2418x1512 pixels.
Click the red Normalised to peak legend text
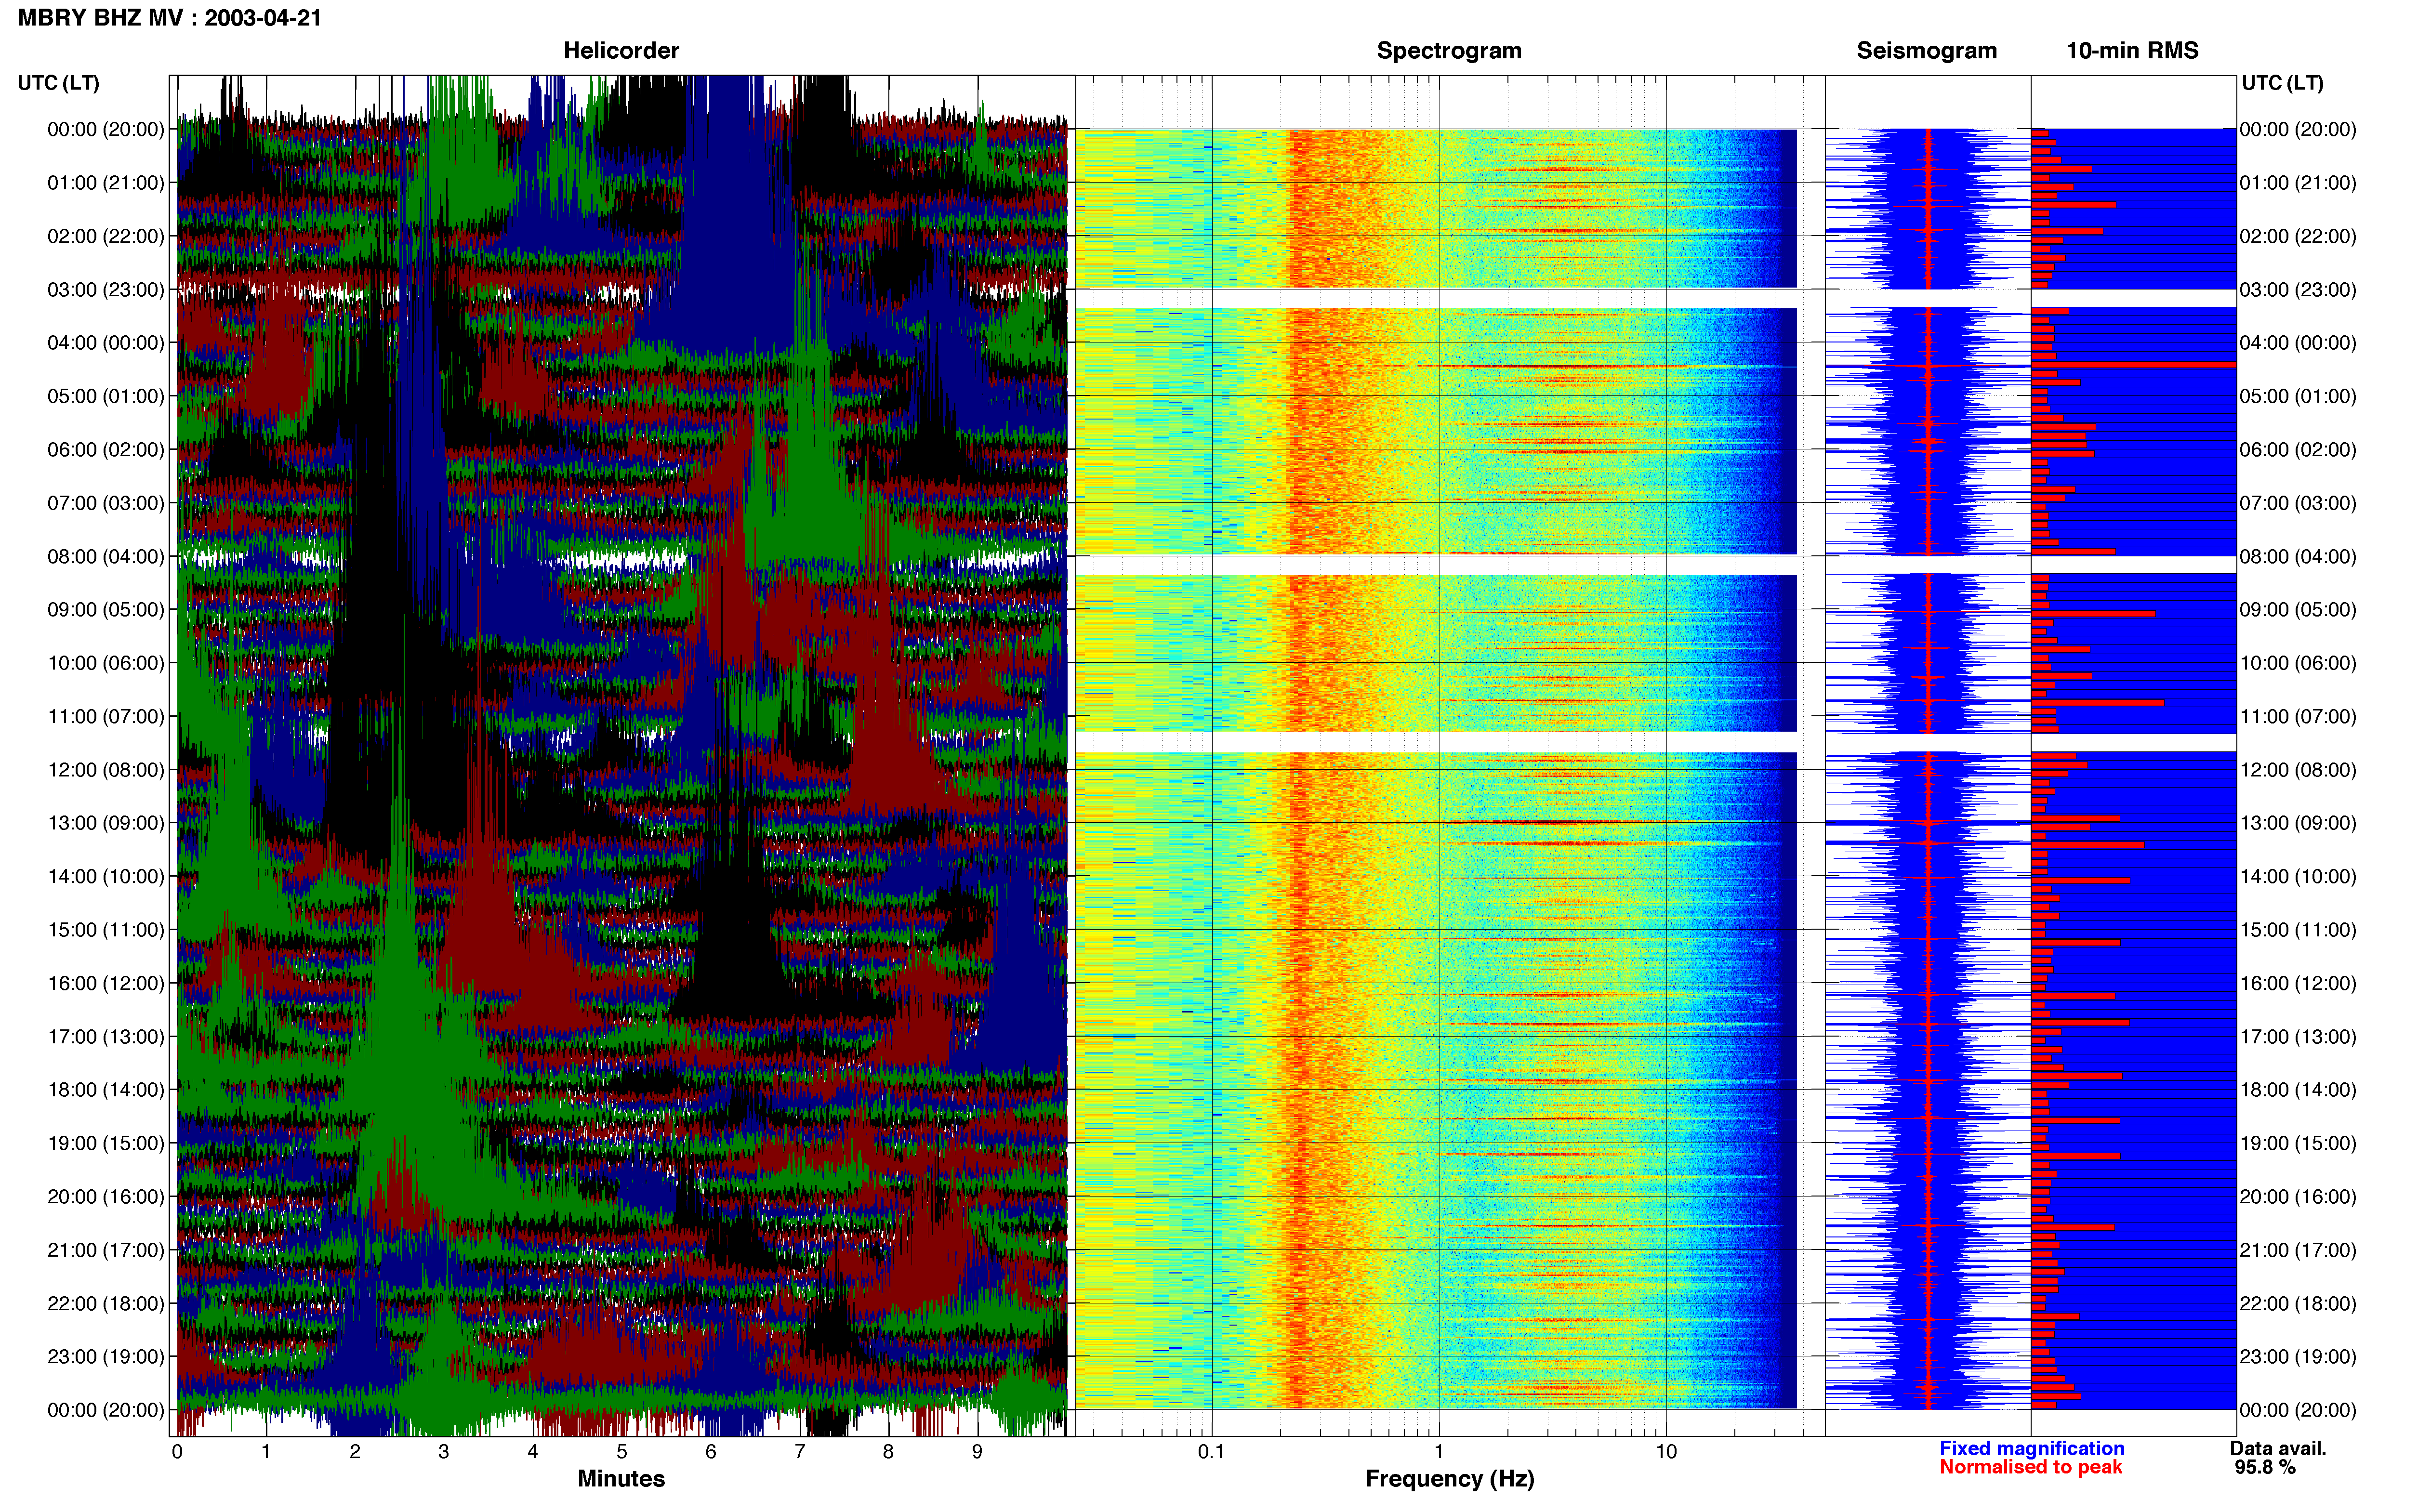click(x=2030, y=1467)
